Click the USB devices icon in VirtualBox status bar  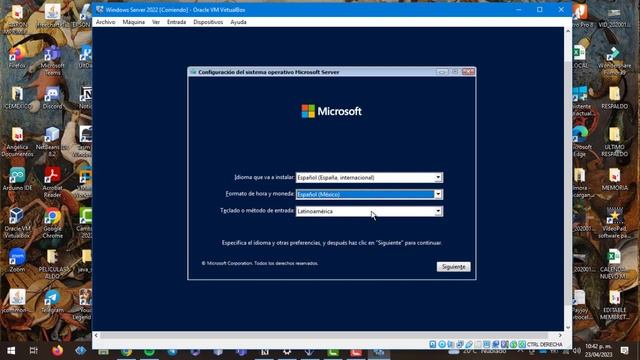click(469, 344)
